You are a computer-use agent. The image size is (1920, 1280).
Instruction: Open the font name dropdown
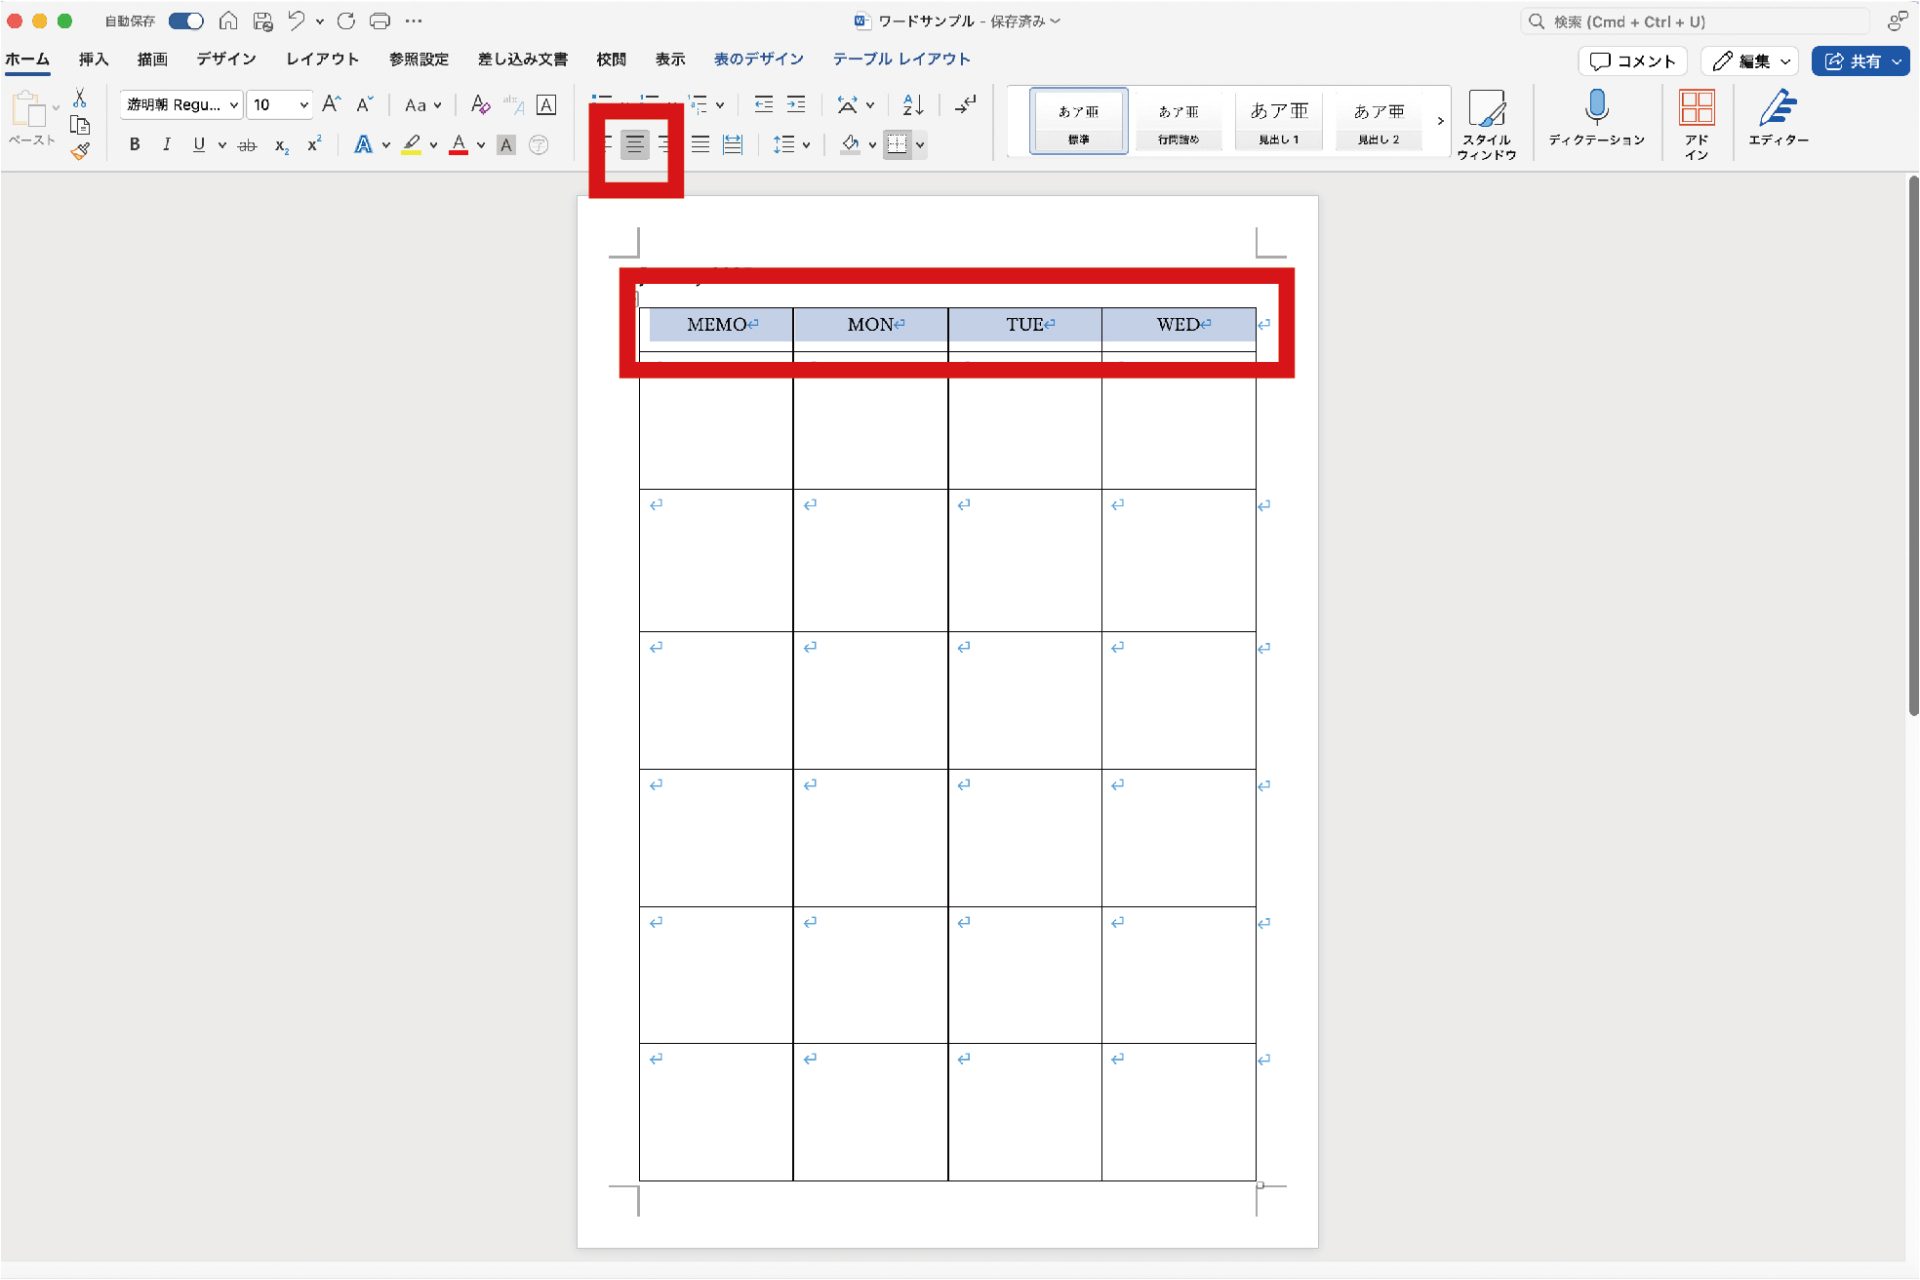click(233, 105)
